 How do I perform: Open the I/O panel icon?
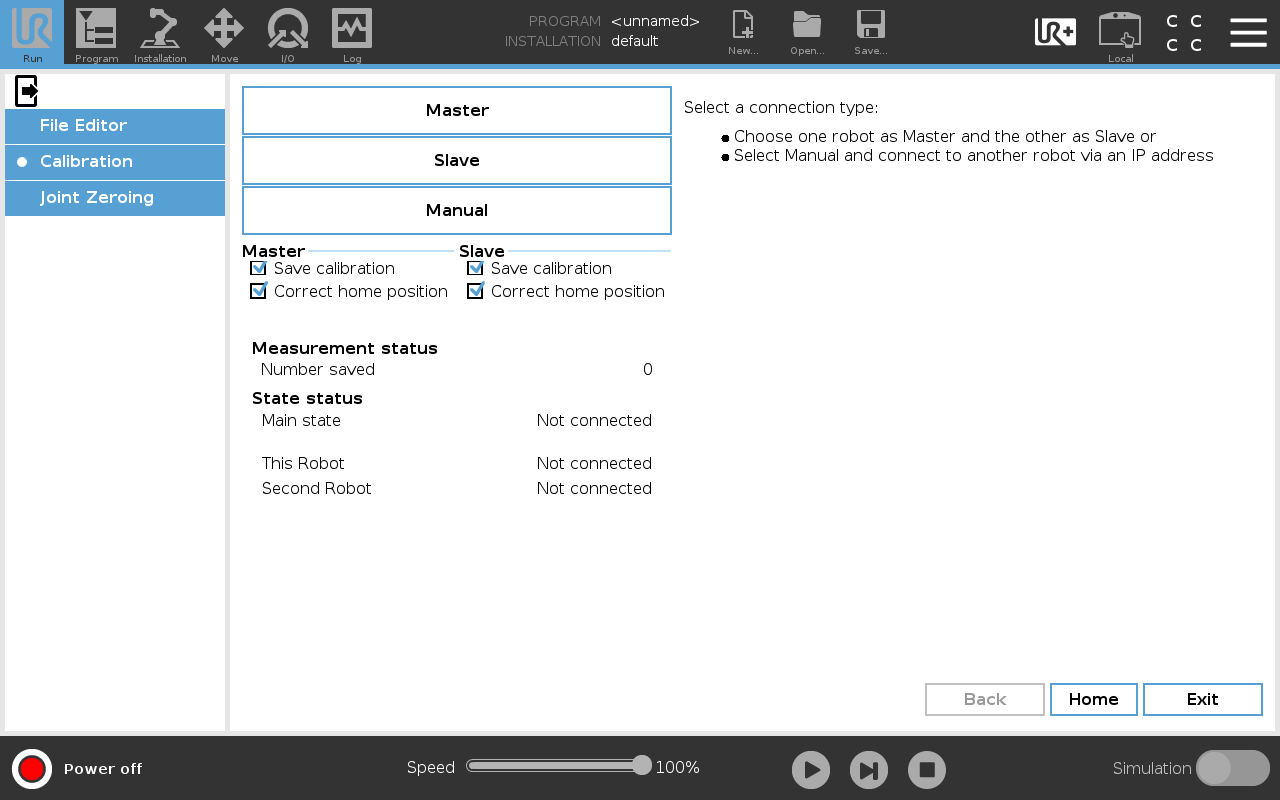[288, 32]
